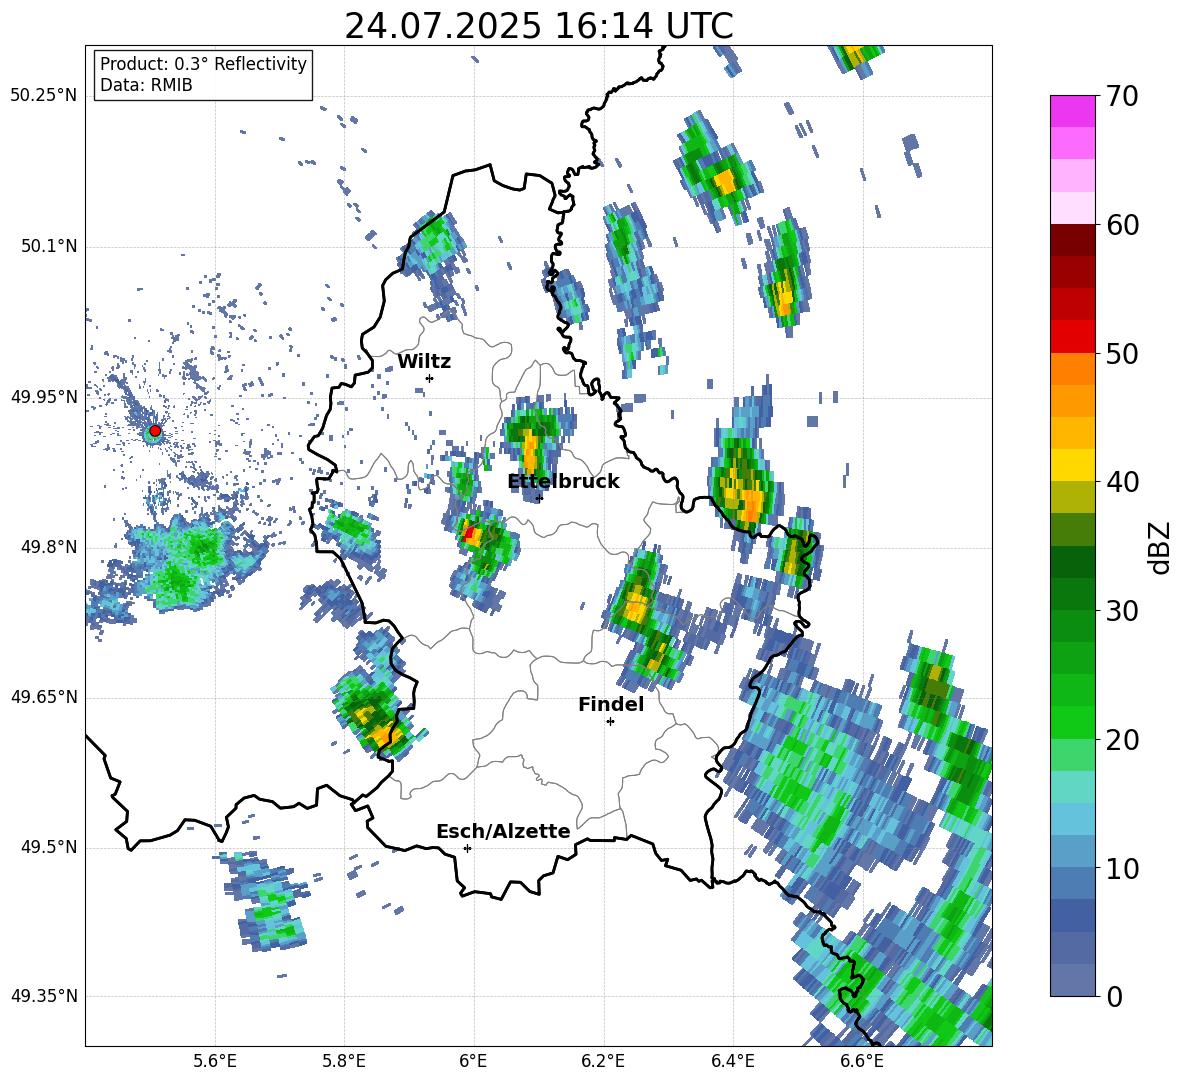Screen dimensions: 1184x1081
Task: Click the Ettelbruck city label
Action: click(x=563, y=482)
